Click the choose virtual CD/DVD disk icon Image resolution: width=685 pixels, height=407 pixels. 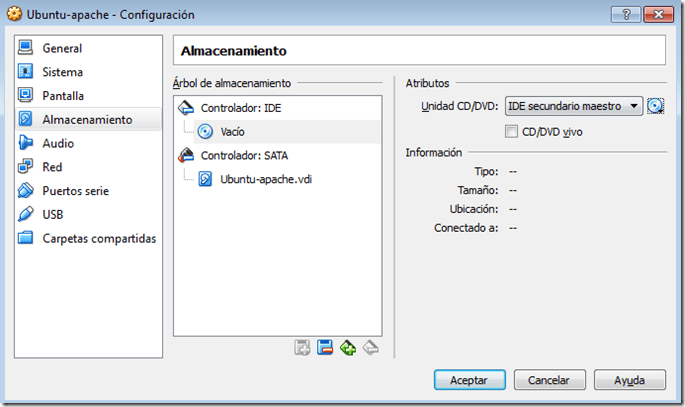pos(656,106)
